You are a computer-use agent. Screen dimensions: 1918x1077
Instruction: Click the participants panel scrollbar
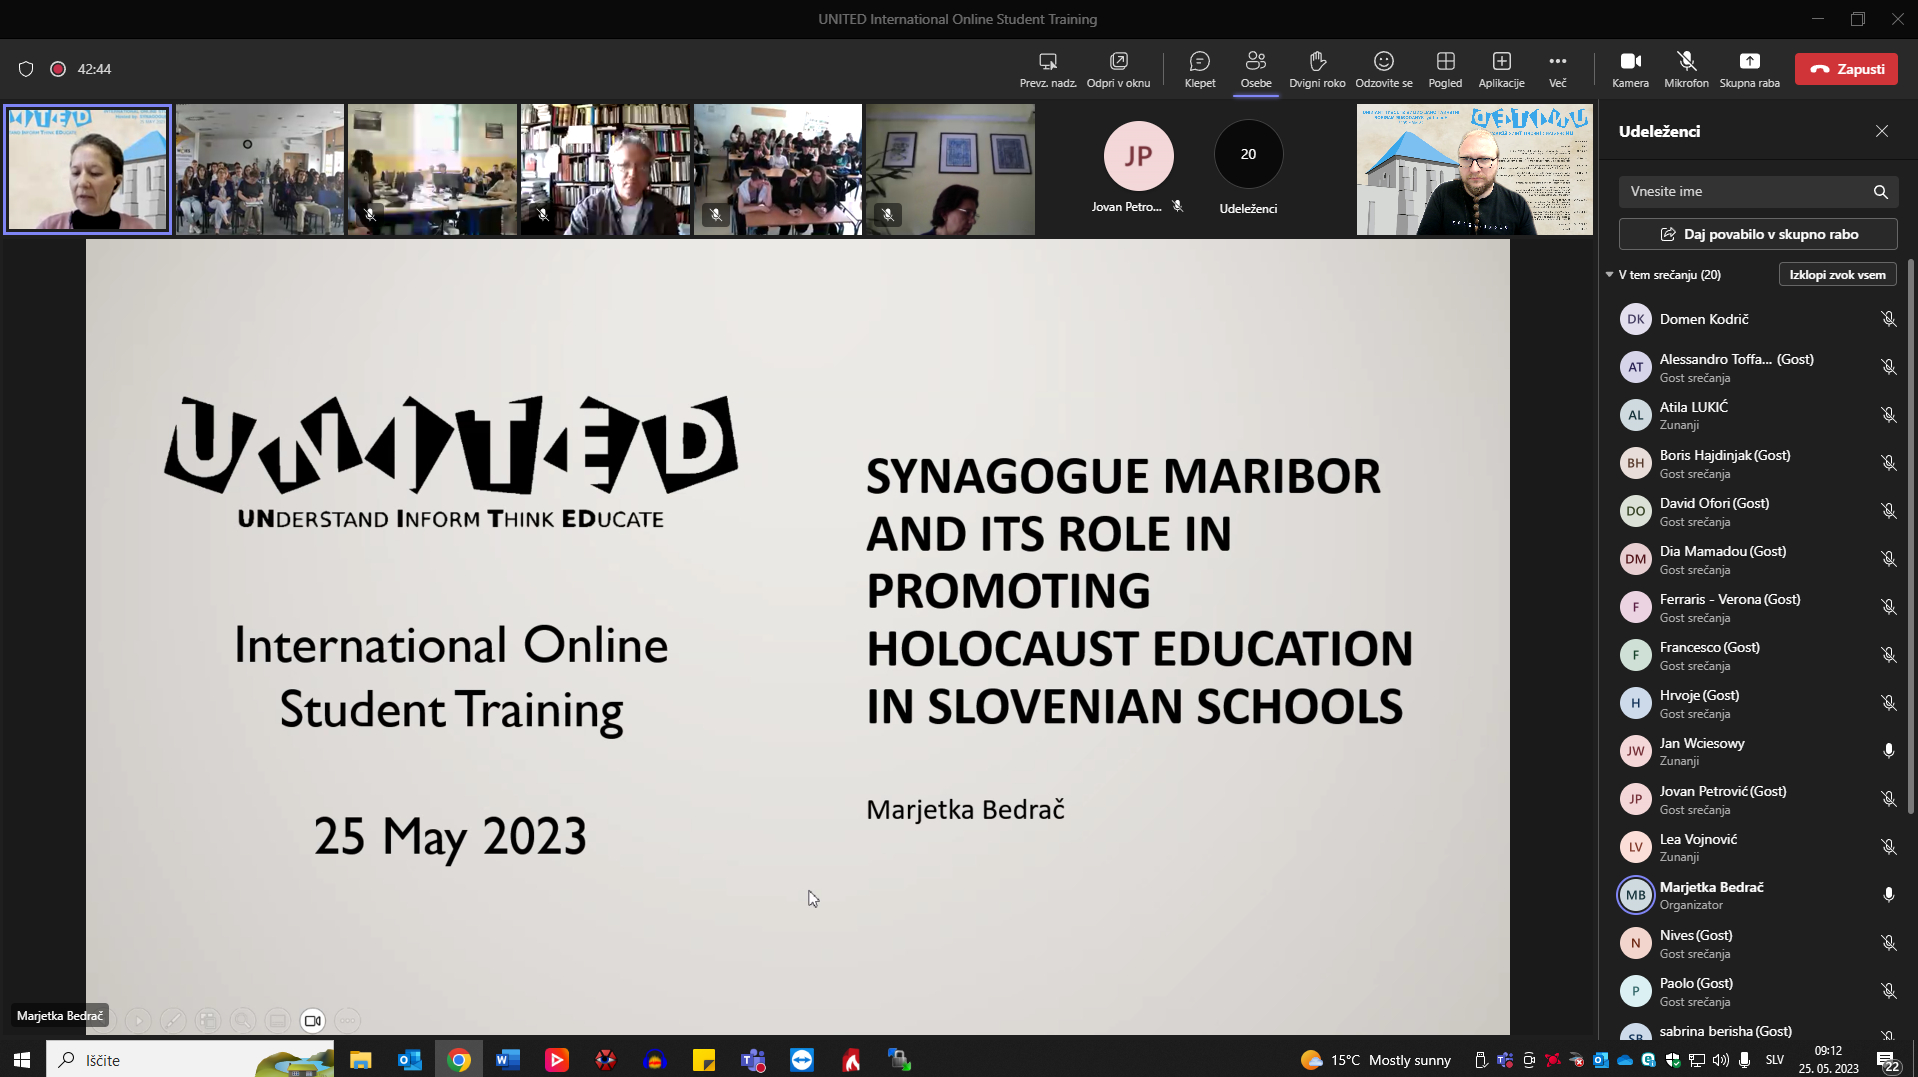tap(1911, 535)
